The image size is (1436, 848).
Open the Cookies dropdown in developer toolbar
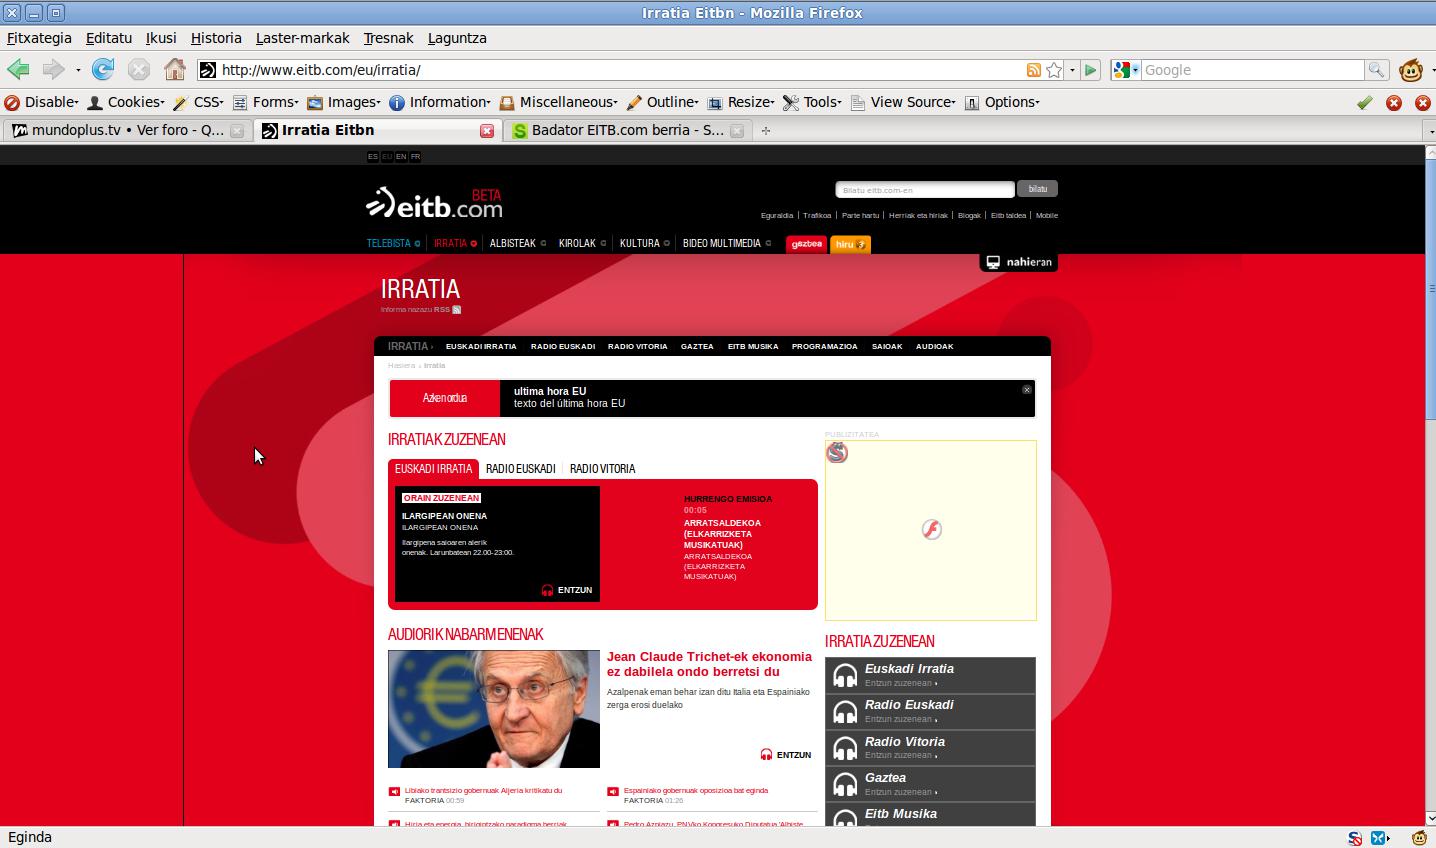click(126, 102)
